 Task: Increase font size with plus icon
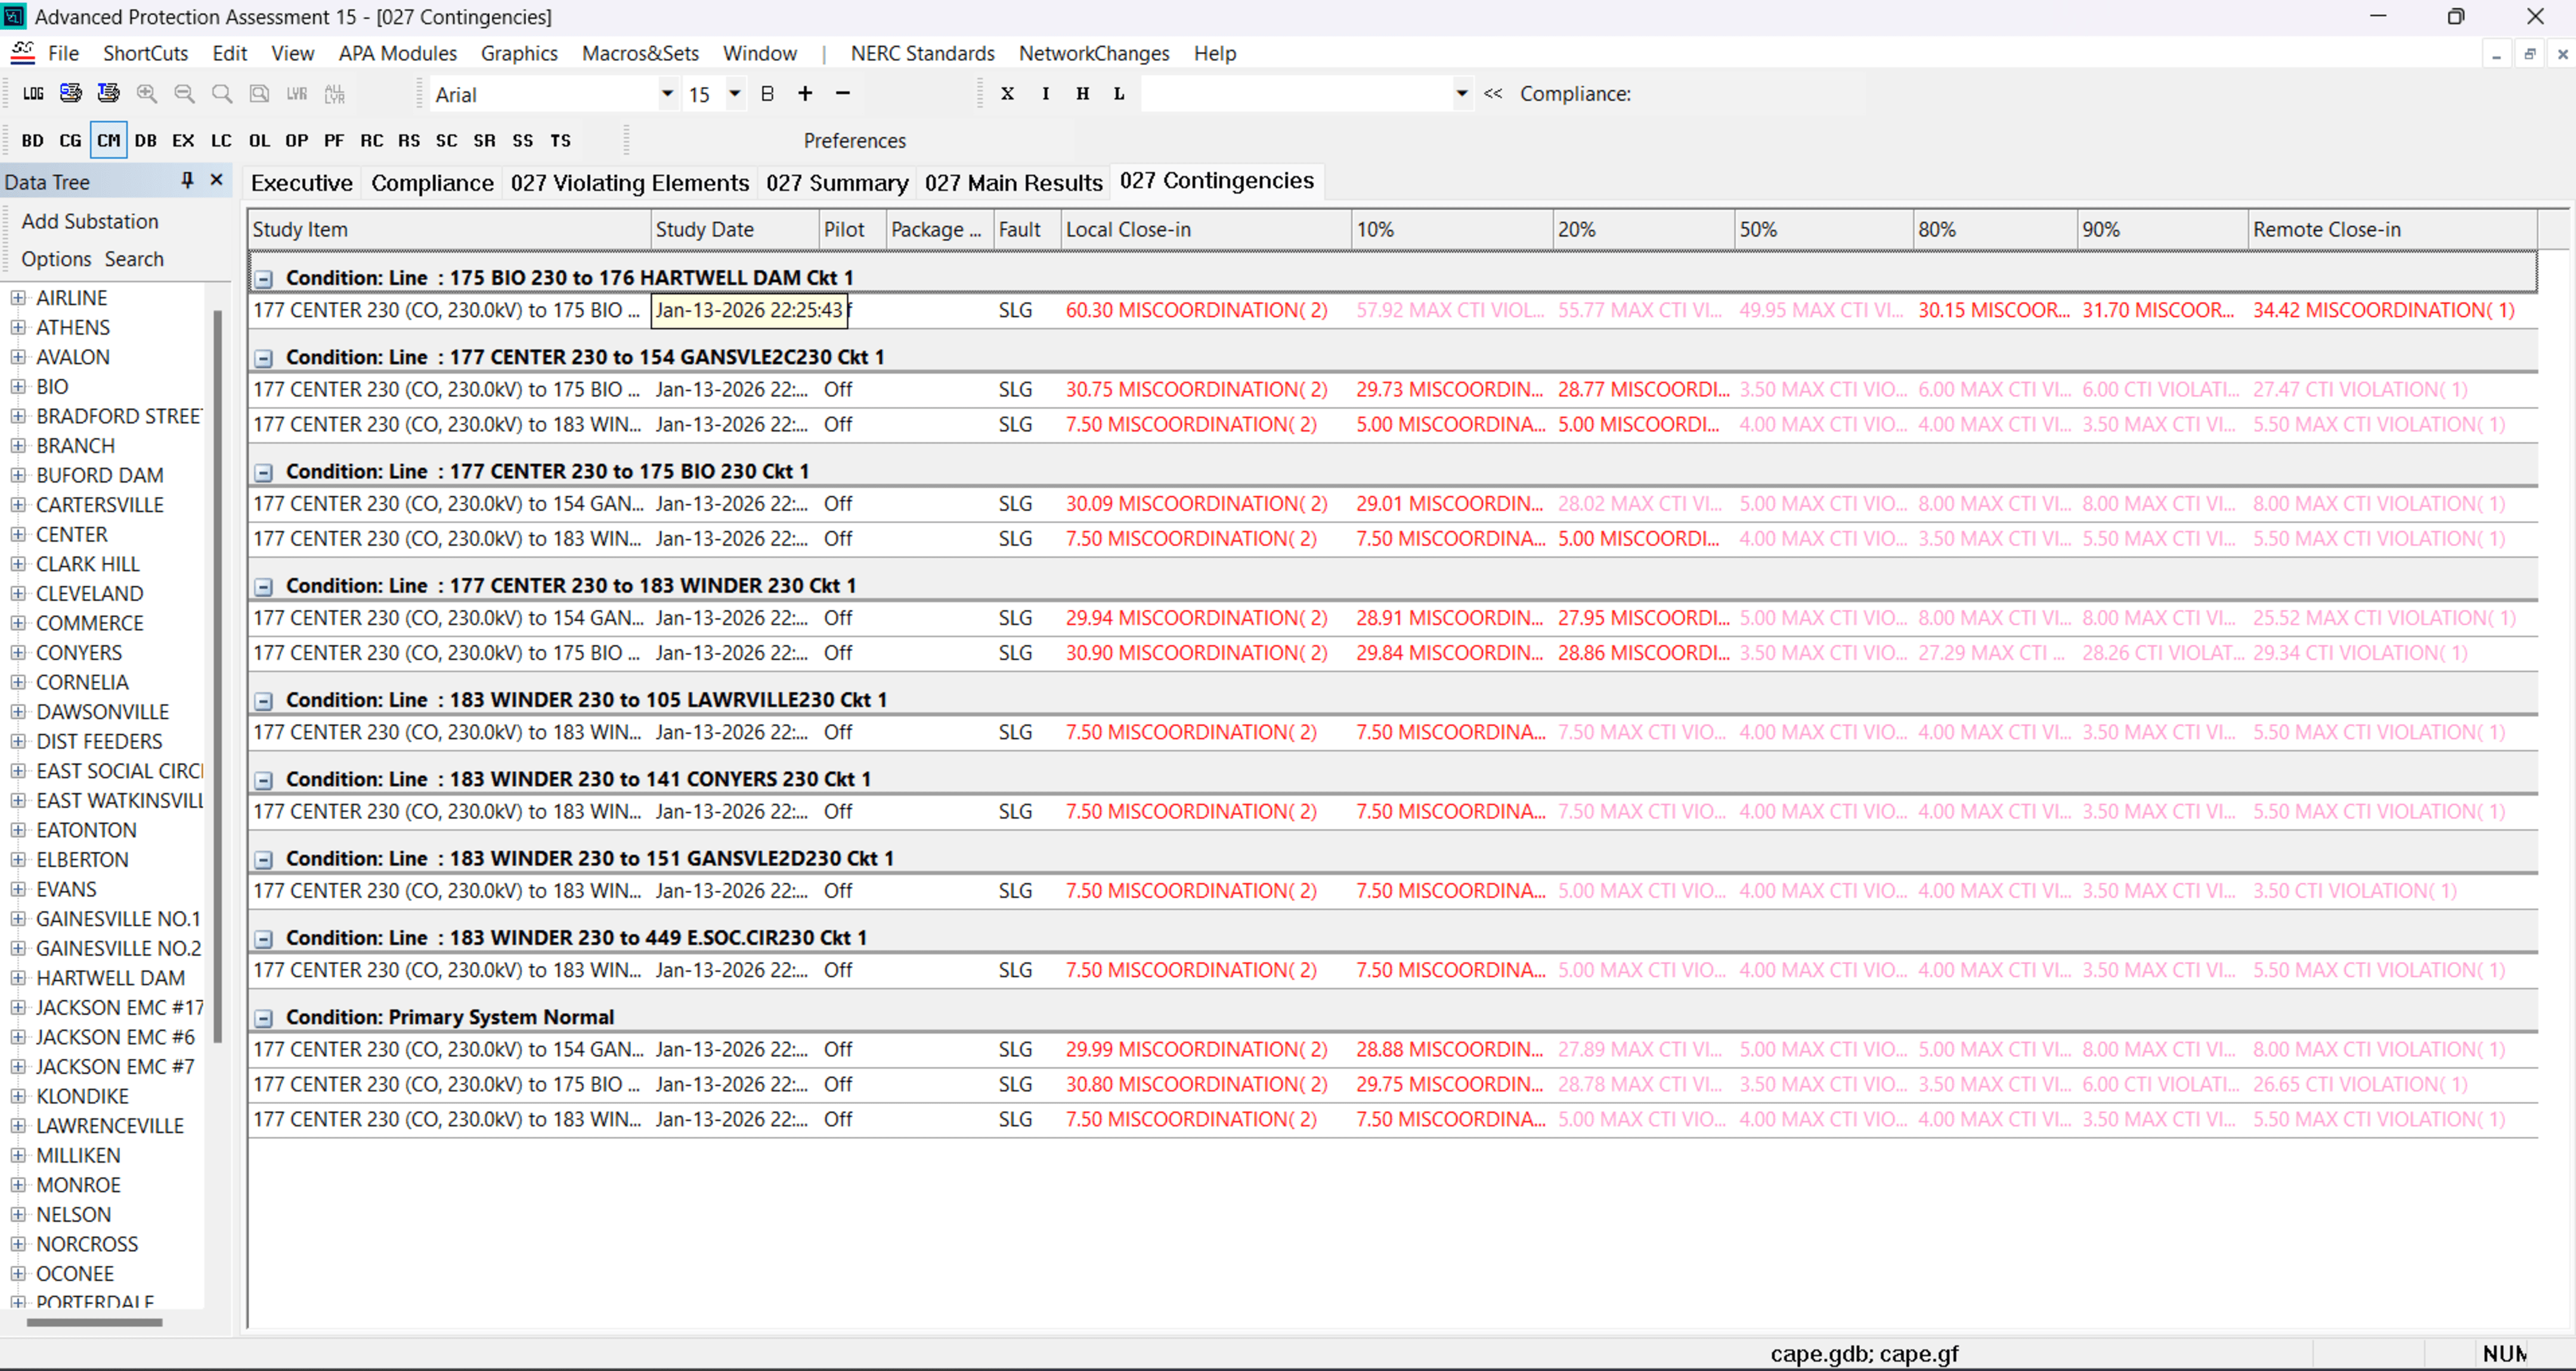[805, 94]
